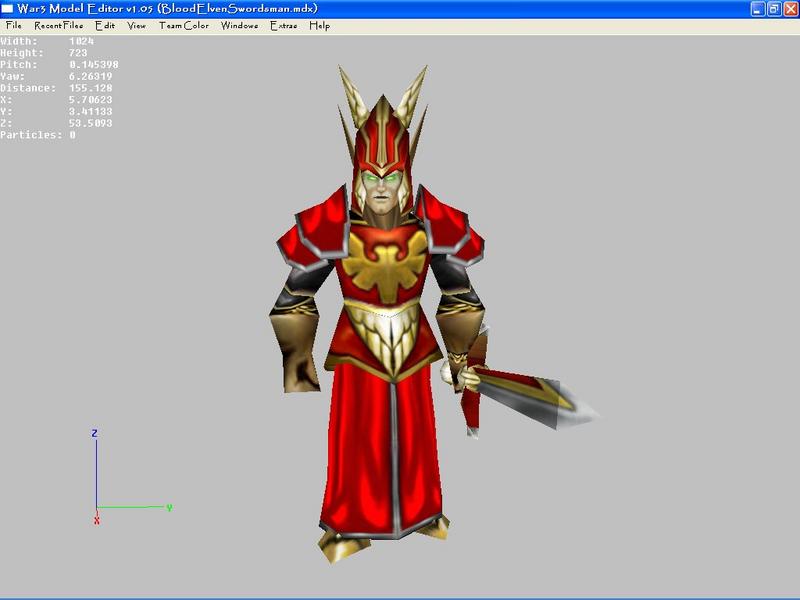800x600 pixels.
Task: Expand the Windows menu
Action: tap(239, 26)
